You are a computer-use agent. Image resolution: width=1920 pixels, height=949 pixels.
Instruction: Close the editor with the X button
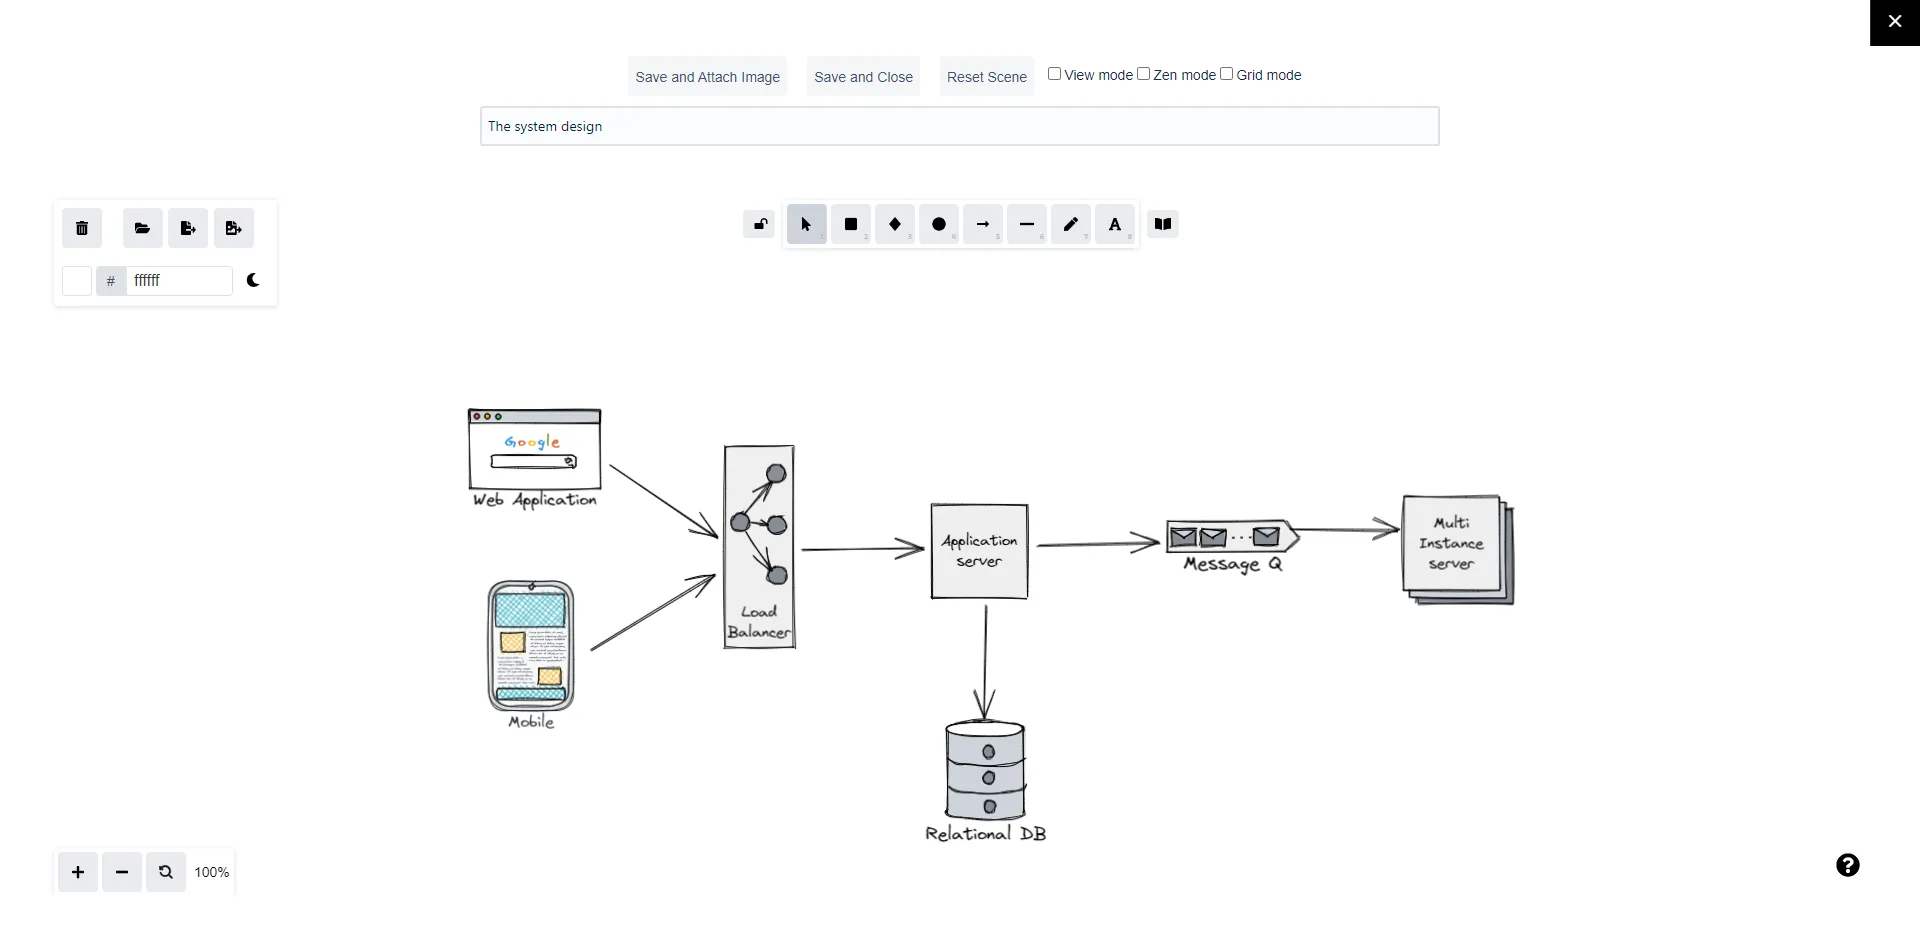pyautogui.click(x=1895, y=22)
